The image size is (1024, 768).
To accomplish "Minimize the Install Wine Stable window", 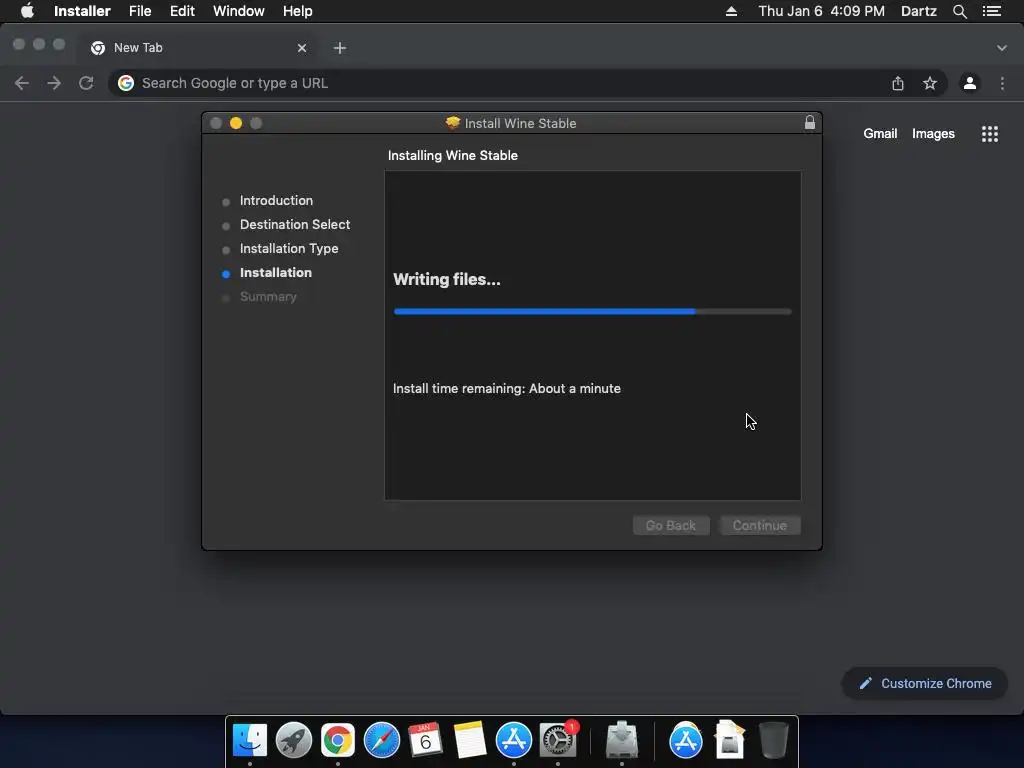I will coord(236,123).
